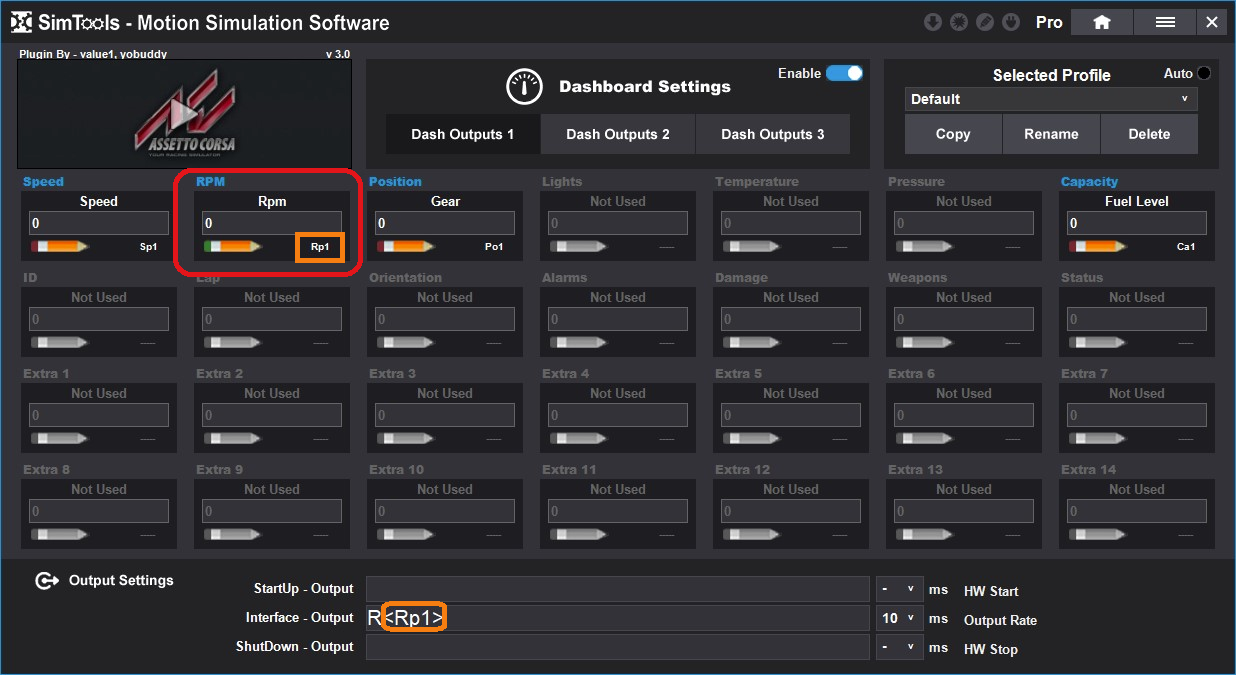Click the Gear pencil edit icon

click(405, 246)
